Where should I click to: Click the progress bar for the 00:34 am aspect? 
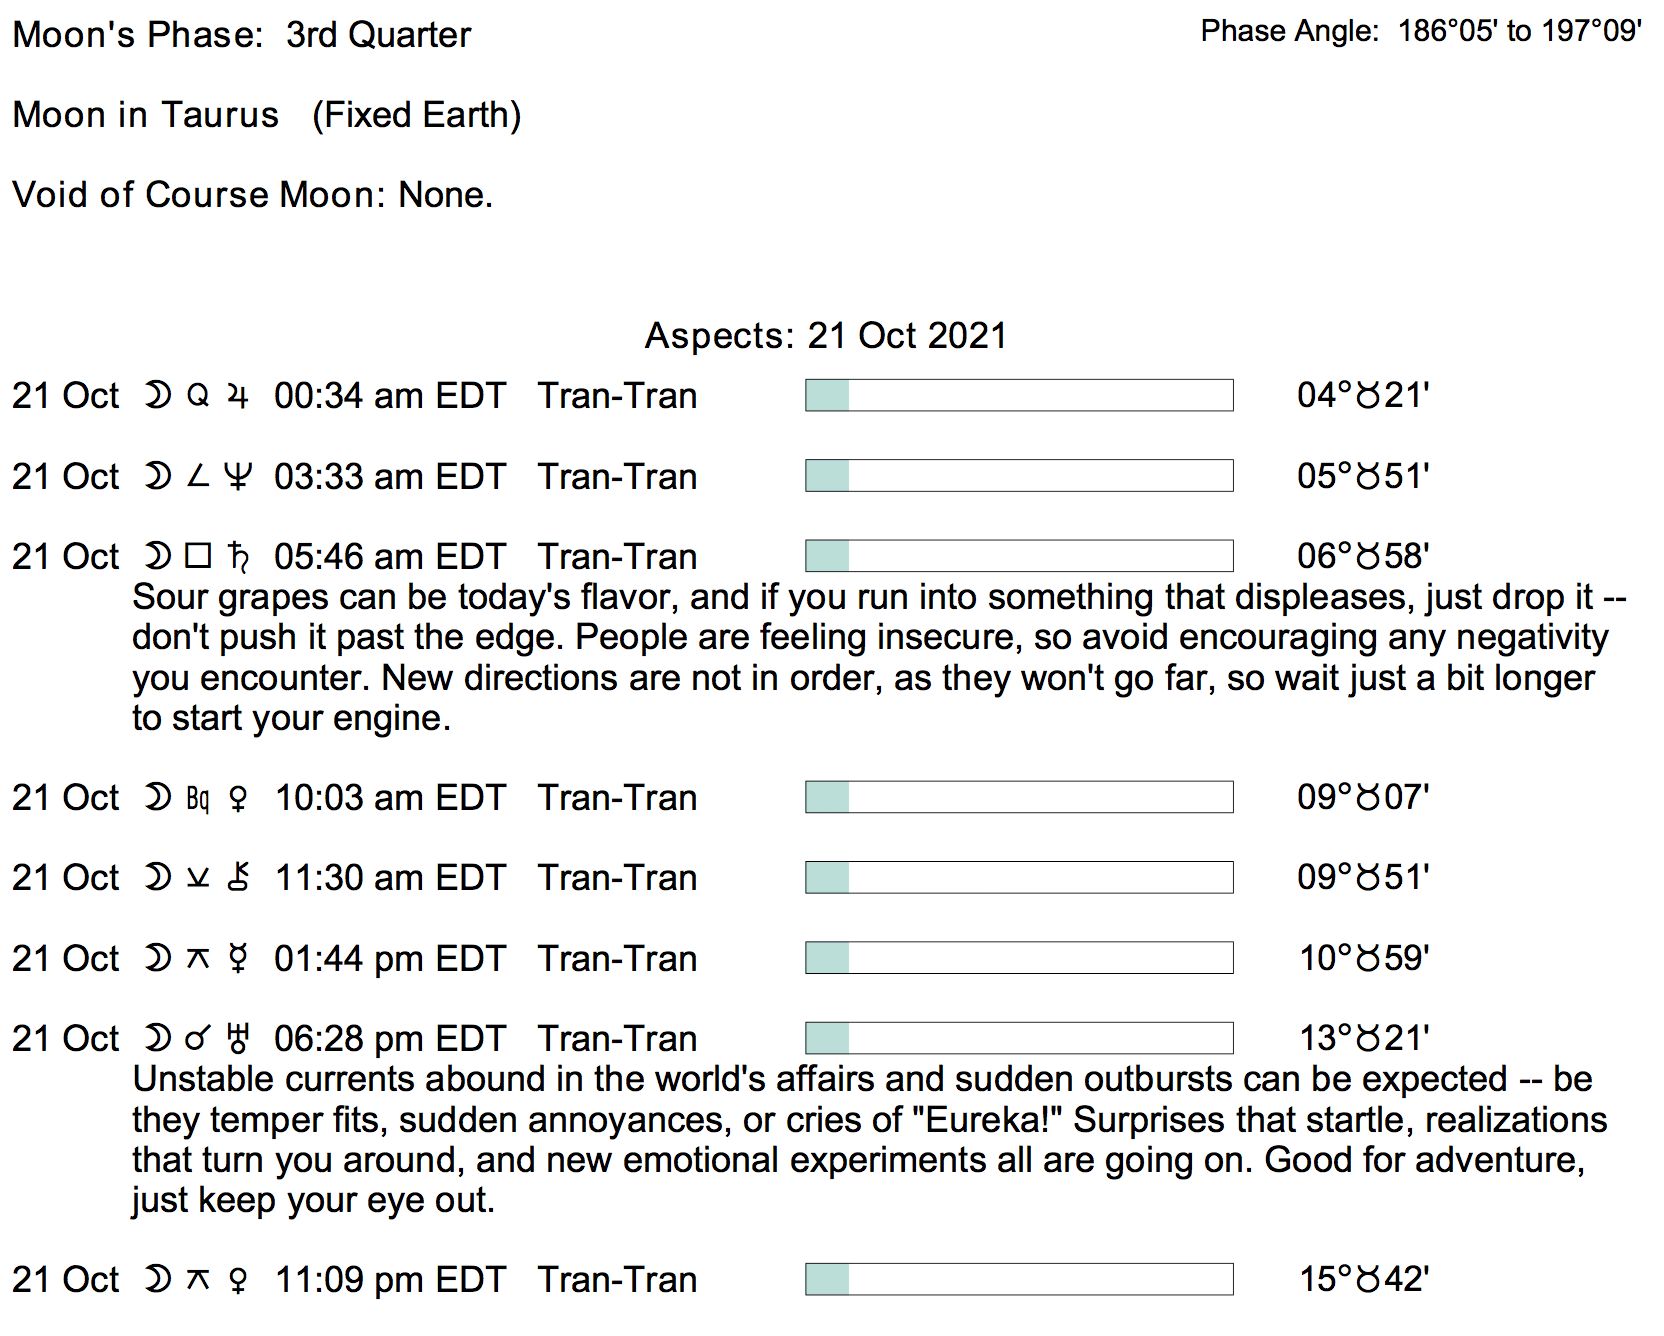[1019, 396]
